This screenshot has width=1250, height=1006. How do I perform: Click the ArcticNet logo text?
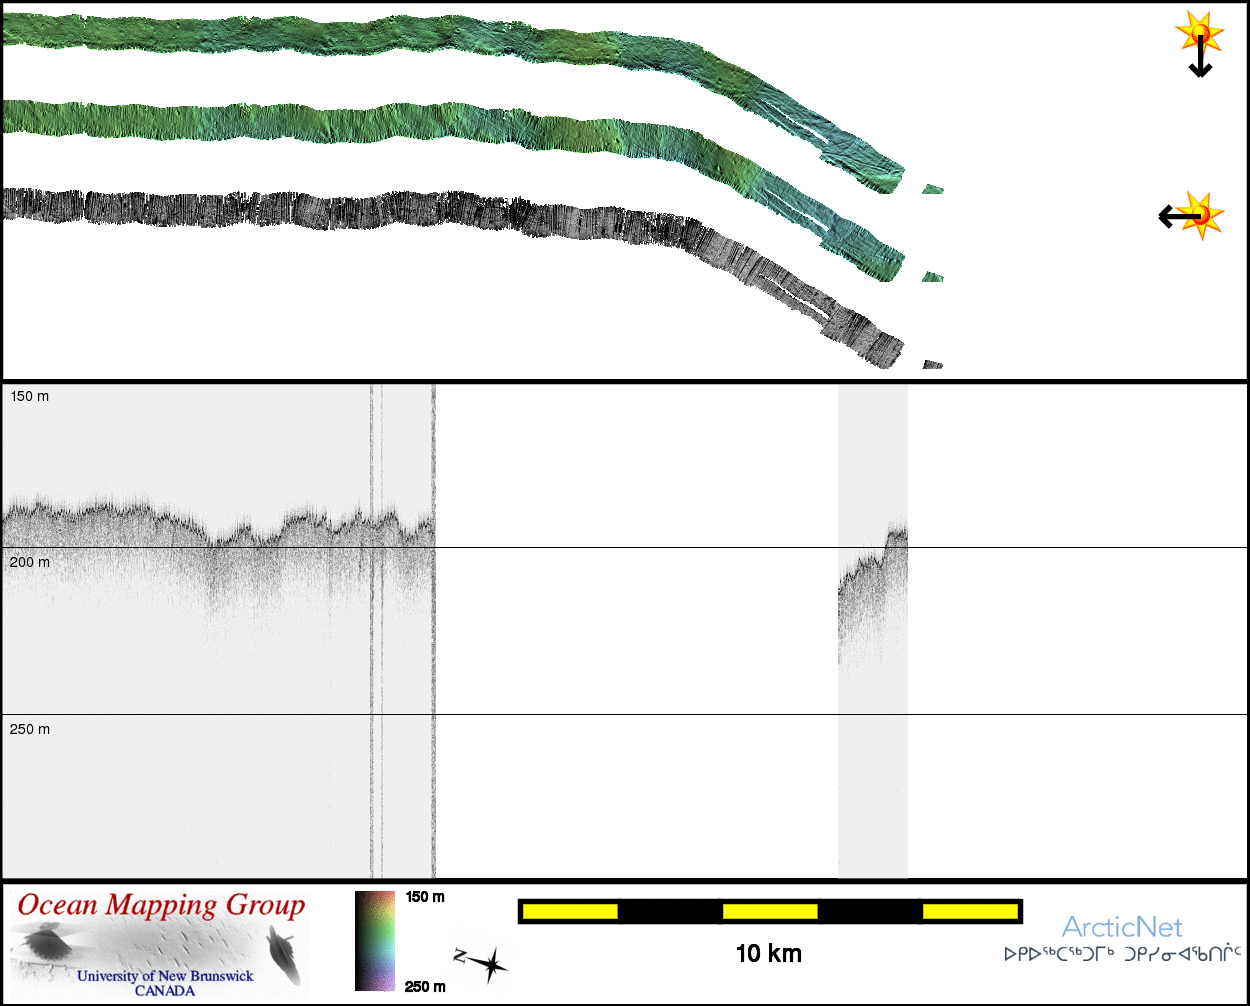pos(1122,927)
